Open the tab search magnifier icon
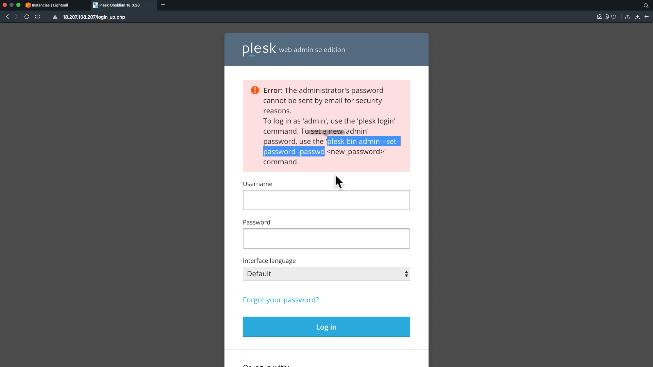The height and width of the screenshot is (367, 653). 646,5
